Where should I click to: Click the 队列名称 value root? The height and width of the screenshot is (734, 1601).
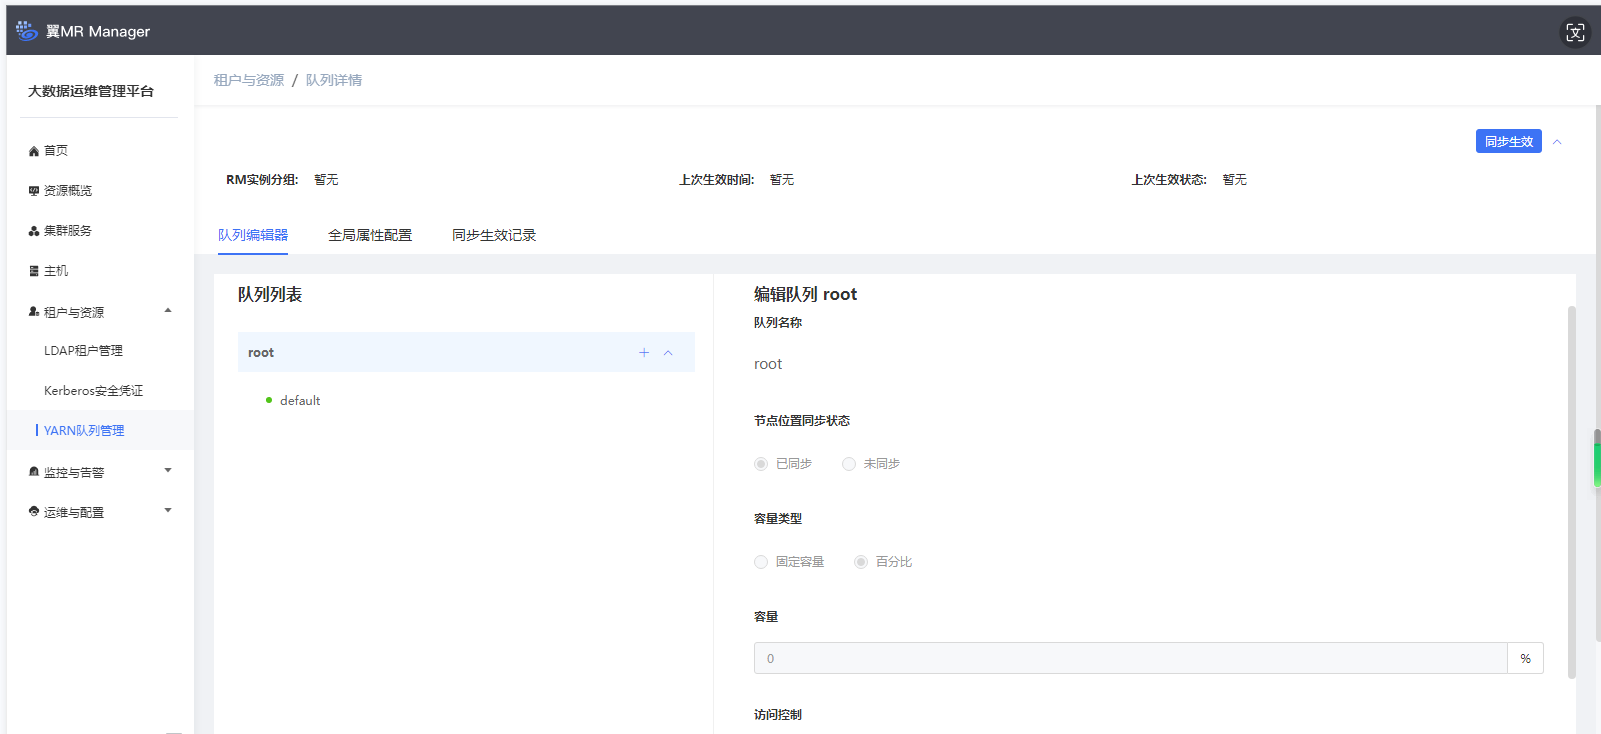pos(768,364)
